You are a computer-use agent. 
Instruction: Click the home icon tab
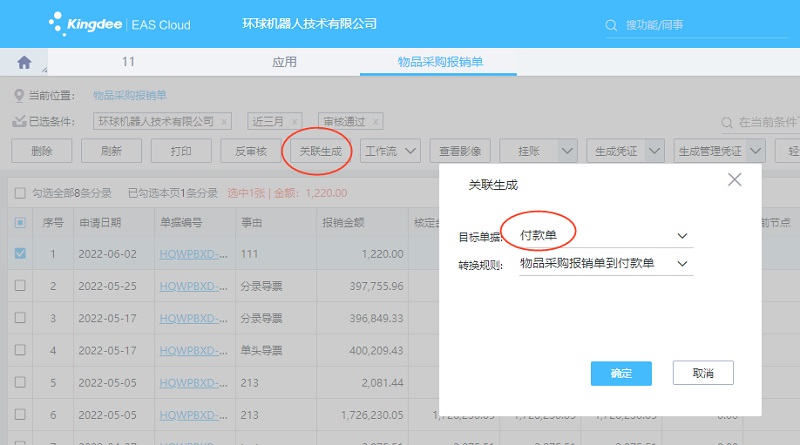[x=24, y=62]
